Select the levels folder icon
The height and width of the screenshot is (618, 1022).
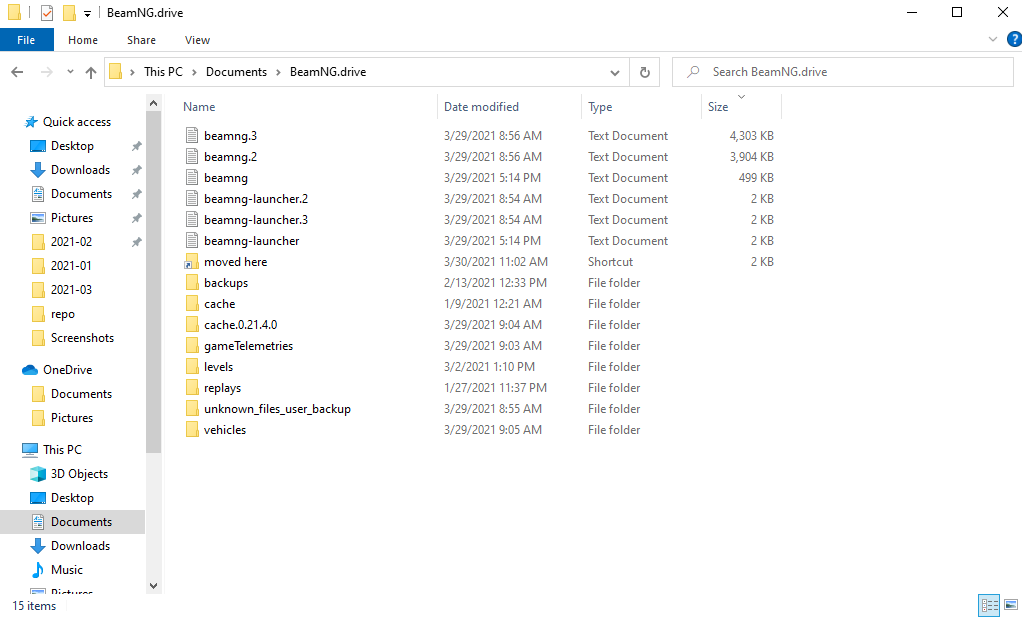point(192,366)
